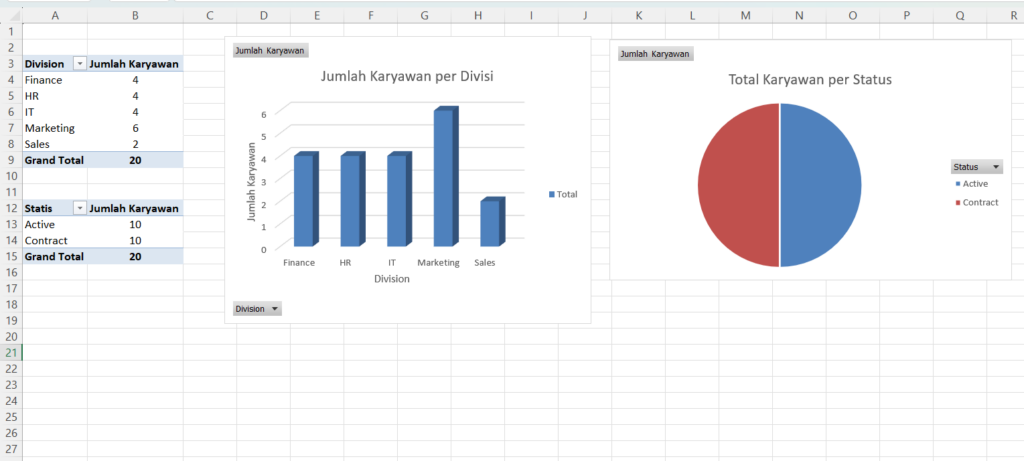Select column A header
Image resolution: width=1024 pixels, height=461 pixels.
point(55,16)
